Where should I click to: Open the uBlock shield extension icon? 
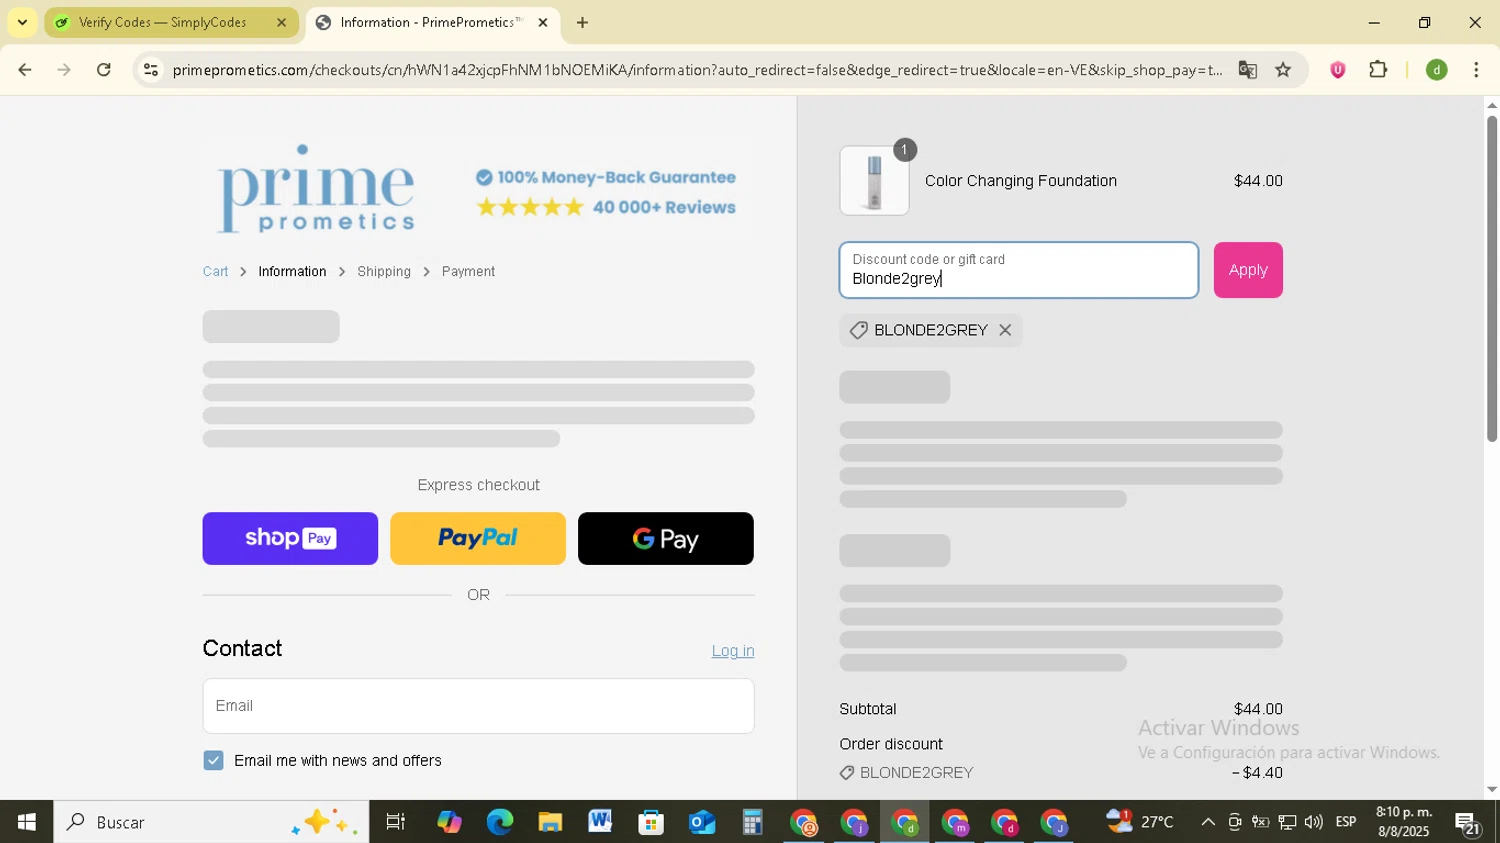[1338, 70]
